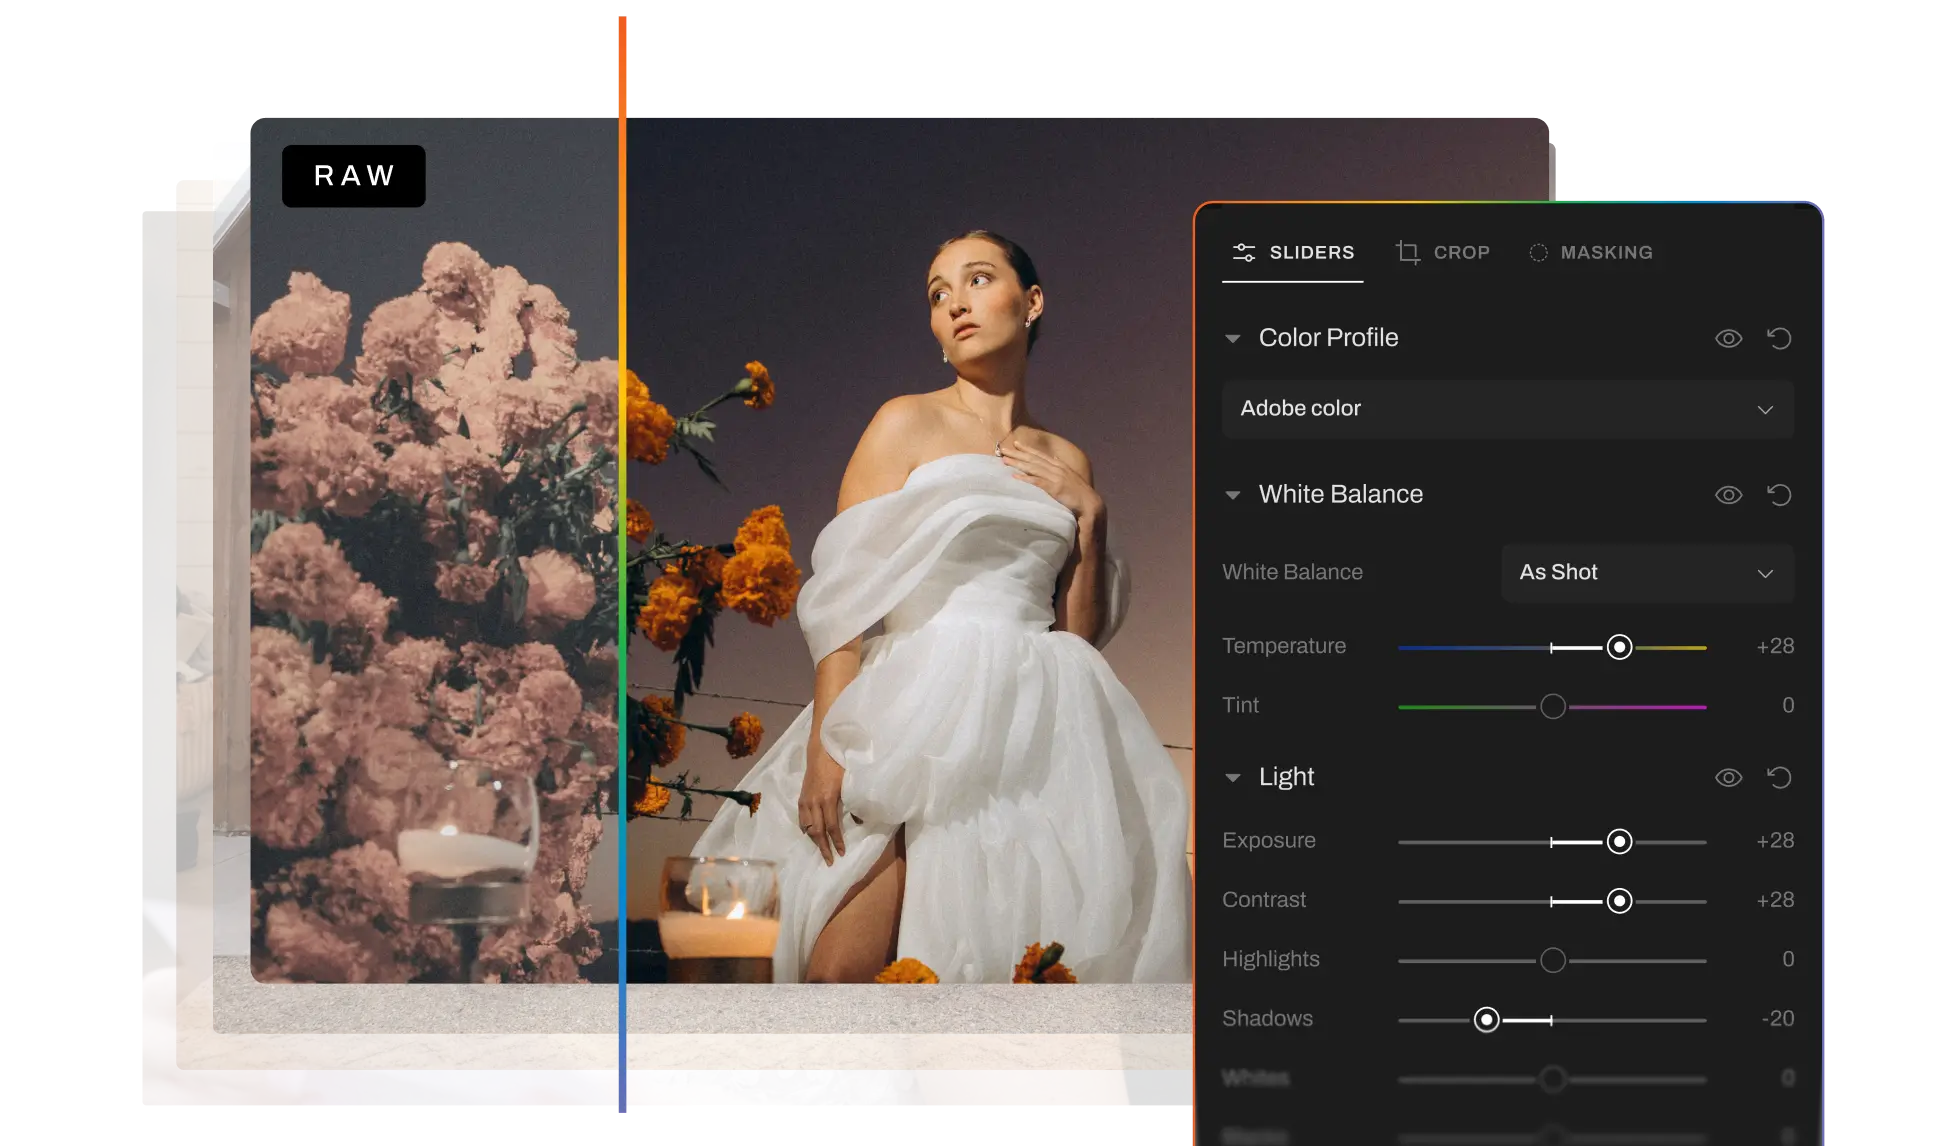Screen dimensions: 1944x1146
Task: Click the Tint value 0
Action: click(1788, 706)
